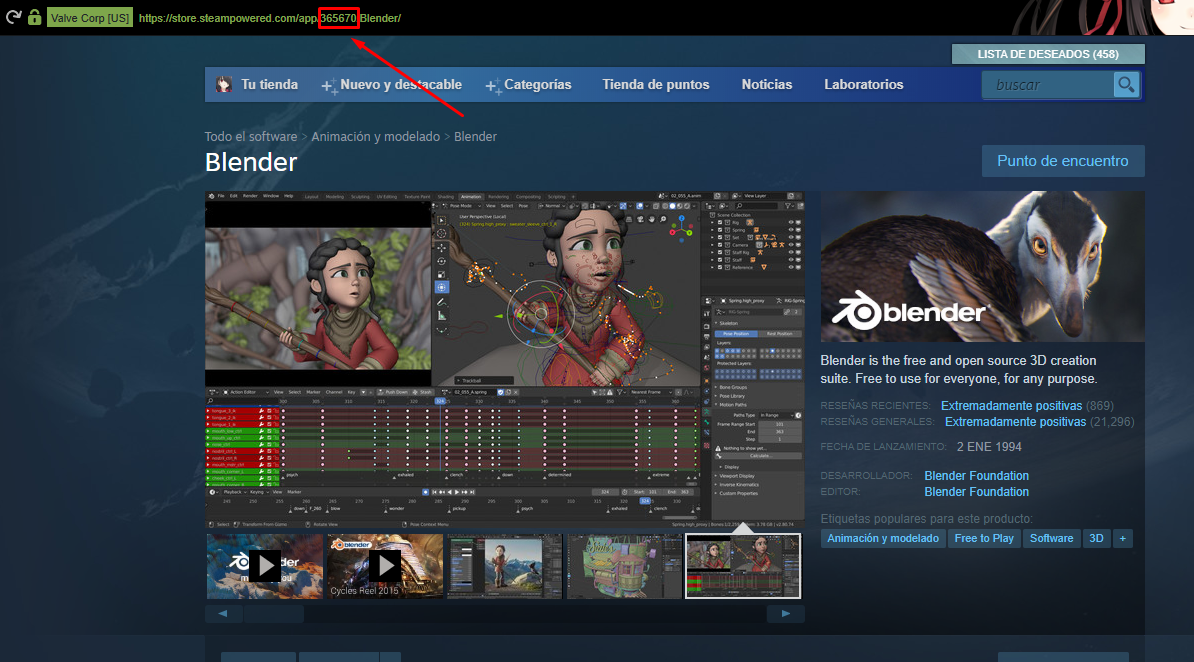Play the Cycles Reel 2015 video
Image resolution: width=1194 pixels, height=662 pixels.
[x=385, y=566]
